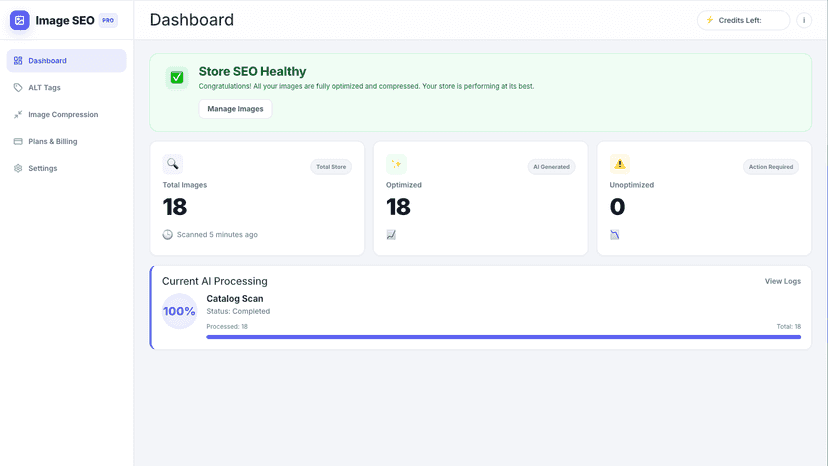Screen dimensions: 828x466
Task: Click the AI Generated badge
Action: tap(551, 167)
